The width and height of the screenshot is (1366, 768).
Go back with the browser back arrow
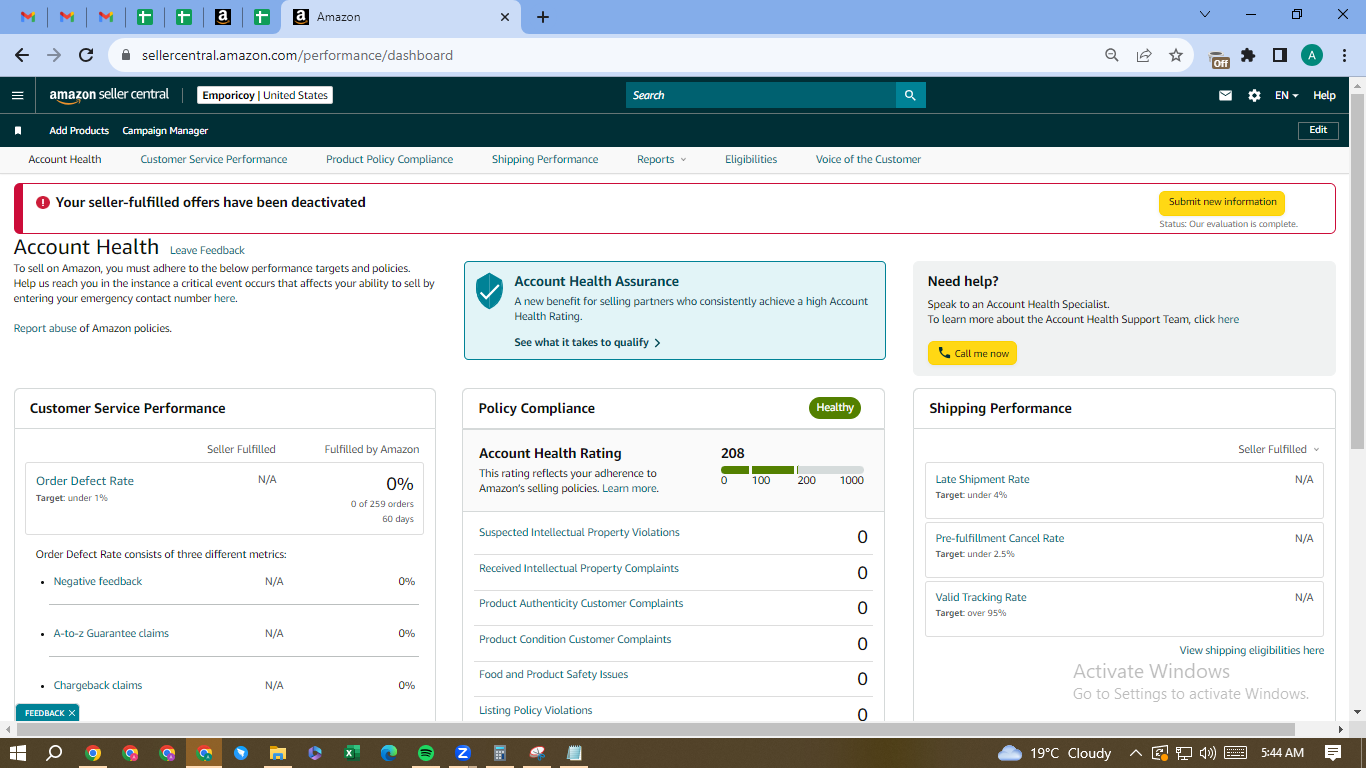click(x=22, y=55)
